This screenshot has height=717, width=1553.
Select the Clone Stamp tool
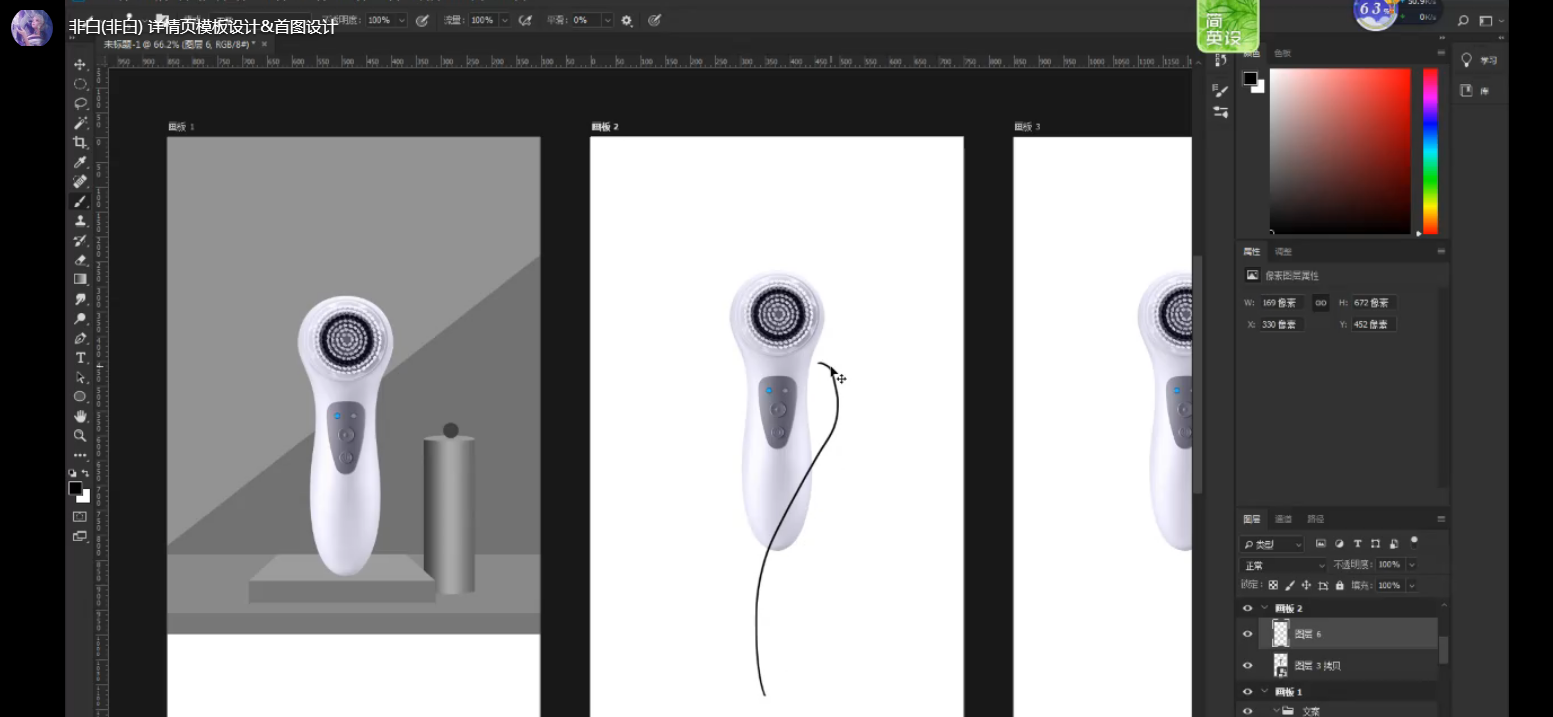(80, 221)
